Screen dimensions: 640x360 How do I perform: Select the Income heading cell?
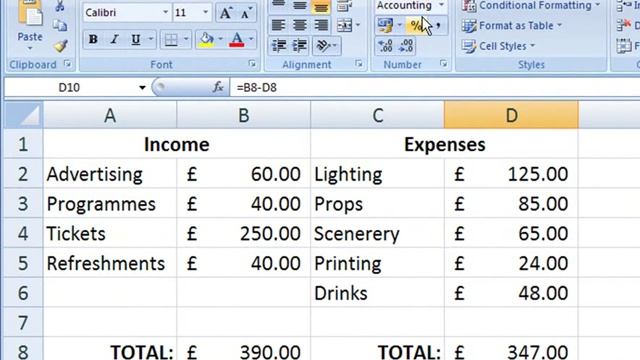pos(177,144)
